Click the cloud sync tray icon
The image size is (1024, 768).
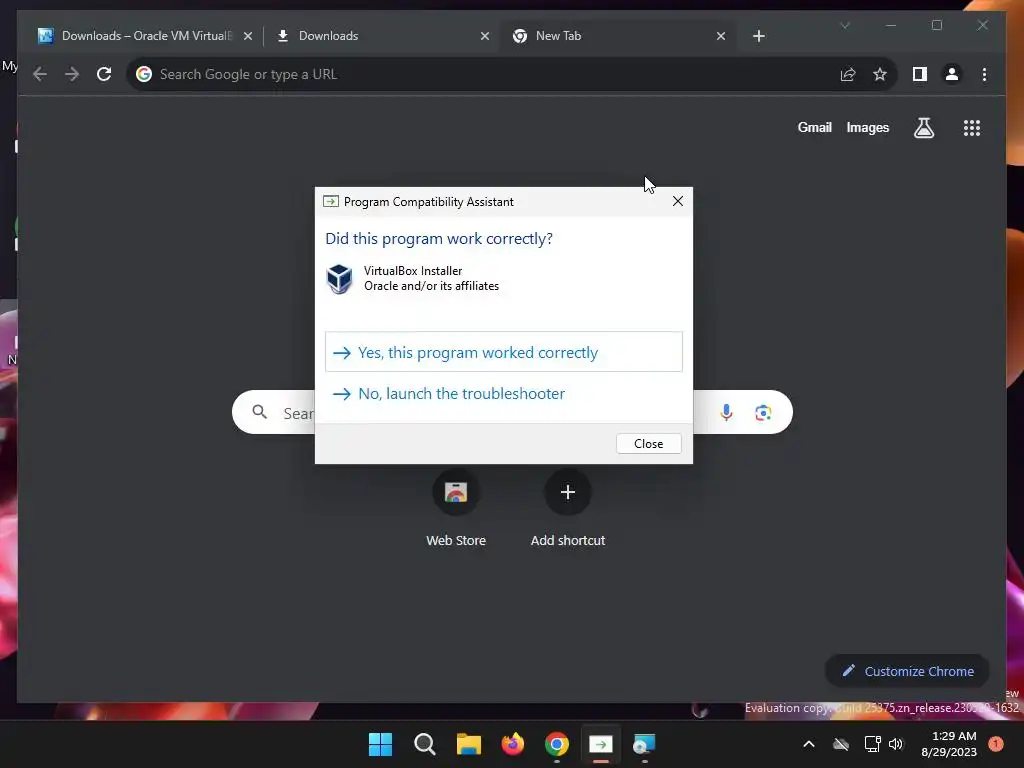841,744
